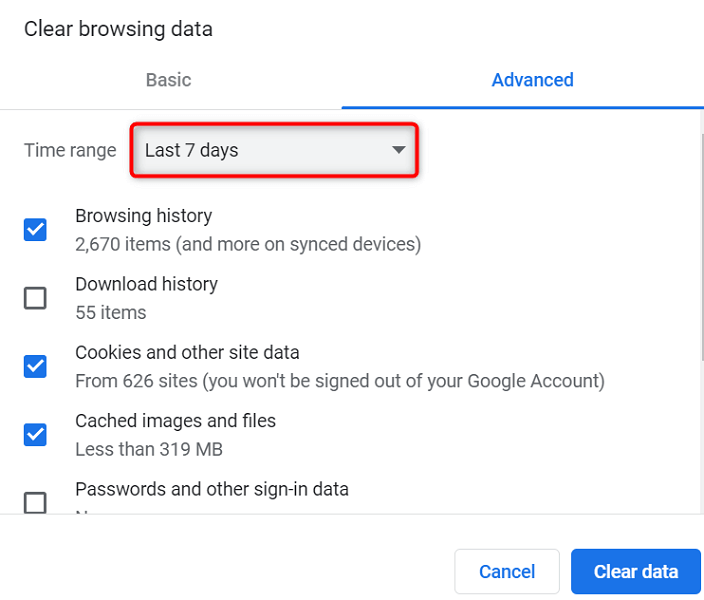Screen dimensions: 704x600
Task: Select the Advanced tab
Action: pyautogui.click(x=532, y=80)
